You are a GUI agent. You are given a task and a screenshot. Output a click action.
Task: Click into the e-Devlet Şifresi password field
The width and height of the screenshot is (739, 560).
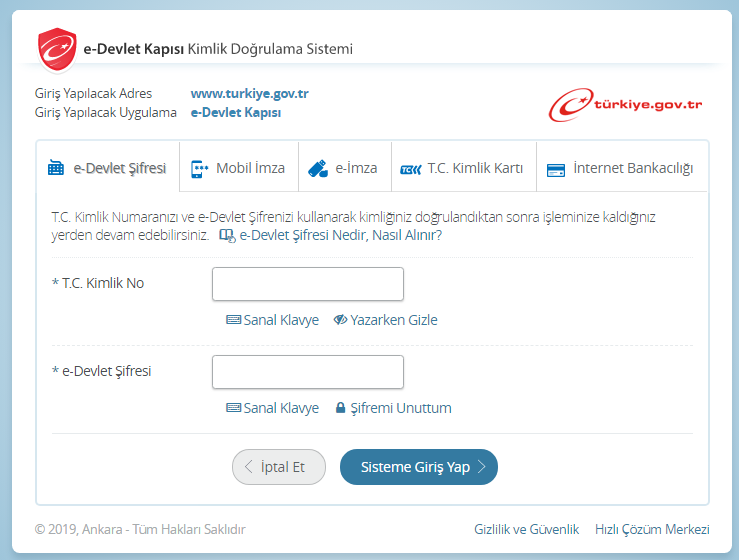[x=308, y=372]
